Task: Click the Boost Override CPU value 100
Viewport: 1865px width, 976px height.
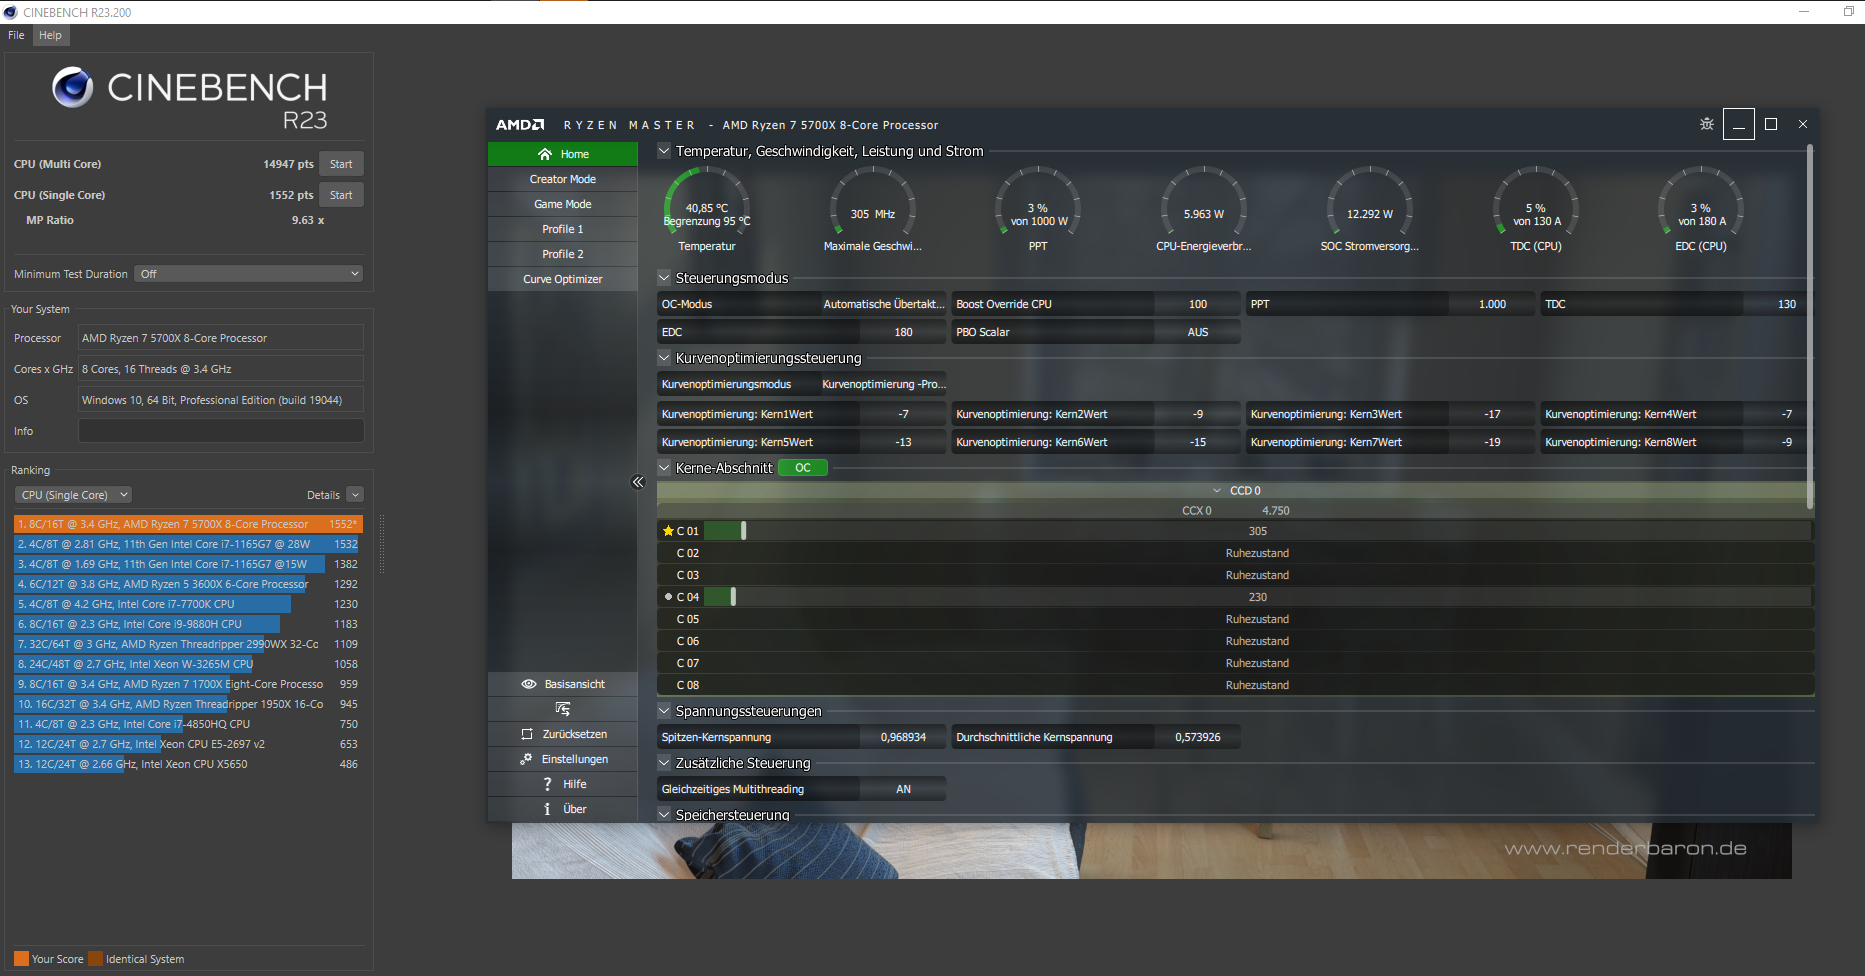Action: point(1198,304)
